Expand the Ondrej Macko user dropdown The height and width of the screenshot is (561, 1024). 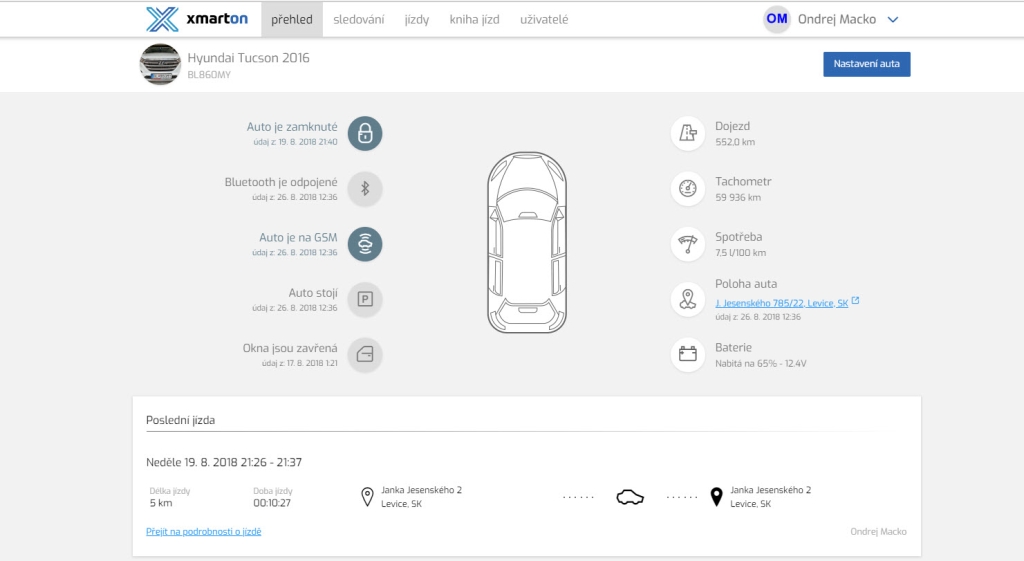tap(893, 19)
